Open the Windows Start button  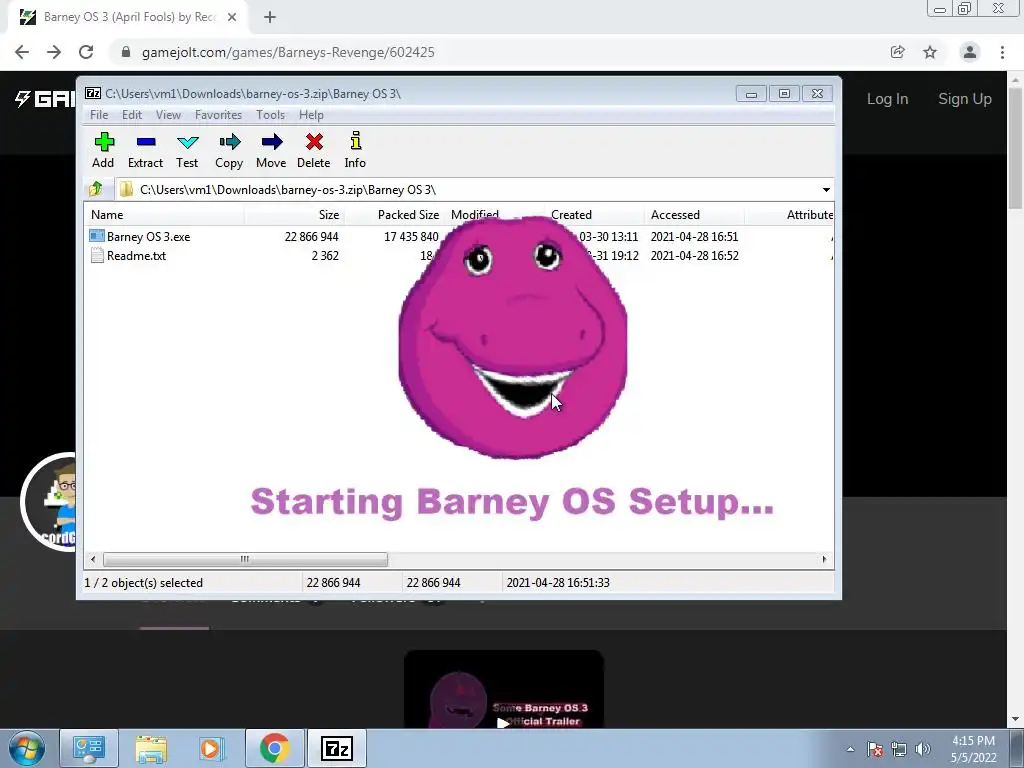pos(27,748)
